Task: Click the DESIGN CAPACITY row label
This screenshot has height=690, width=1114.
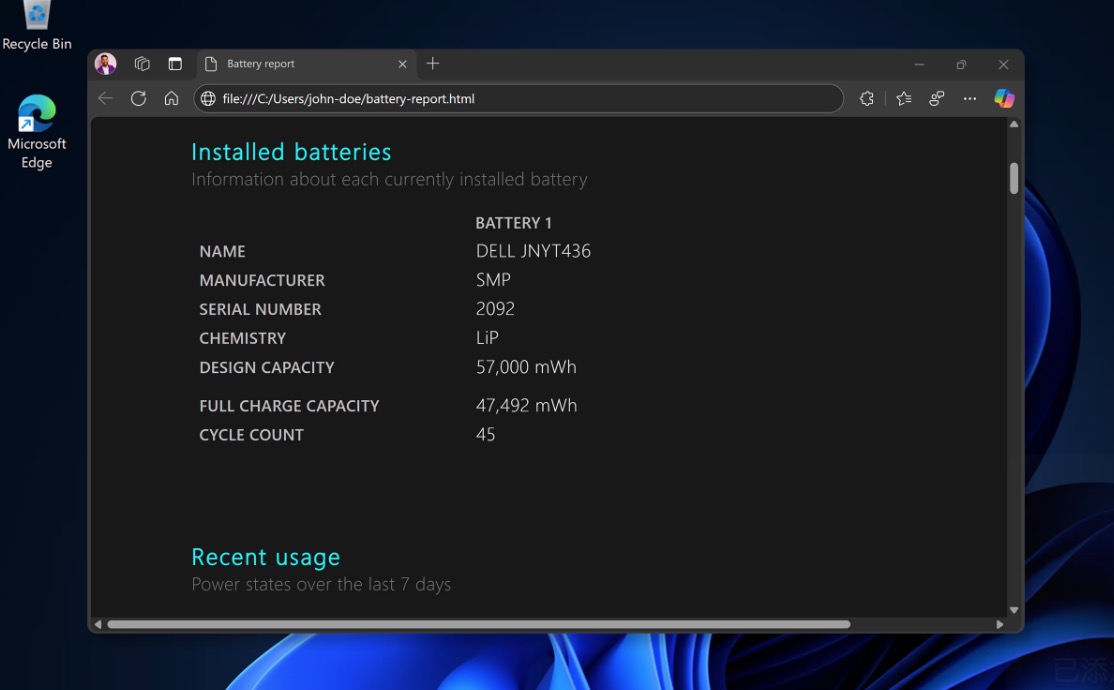Action: pyautogui.click(x=266, y=368)
